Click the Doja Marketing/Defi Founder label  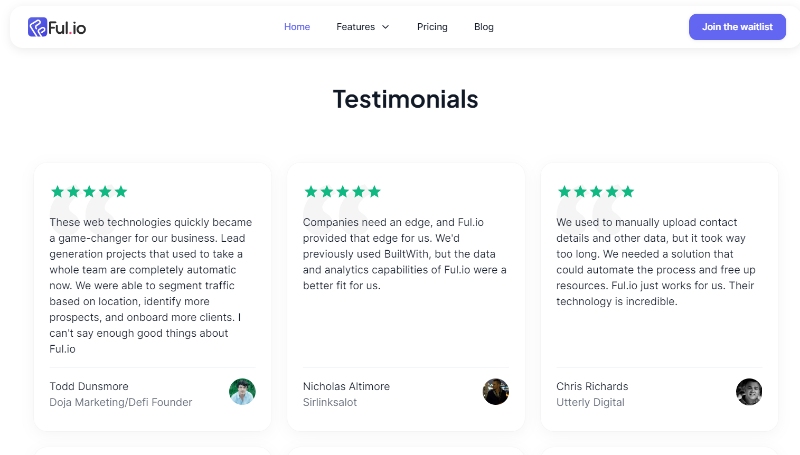pyautogui.click(x=121, y=402)
